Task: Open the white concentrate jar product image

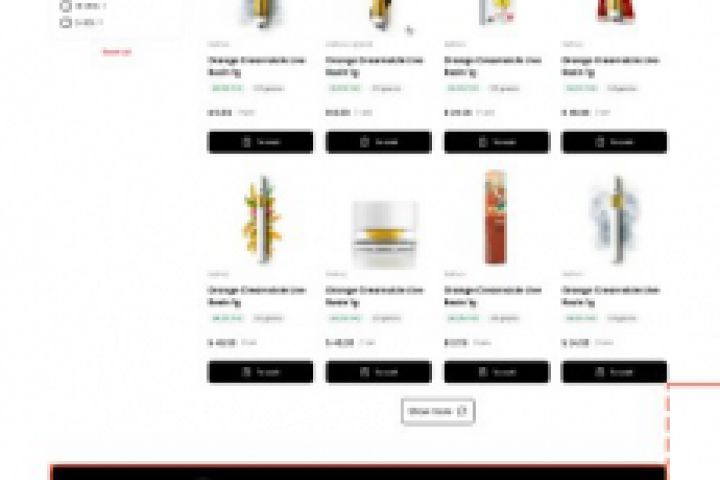Action: point(384,233)
